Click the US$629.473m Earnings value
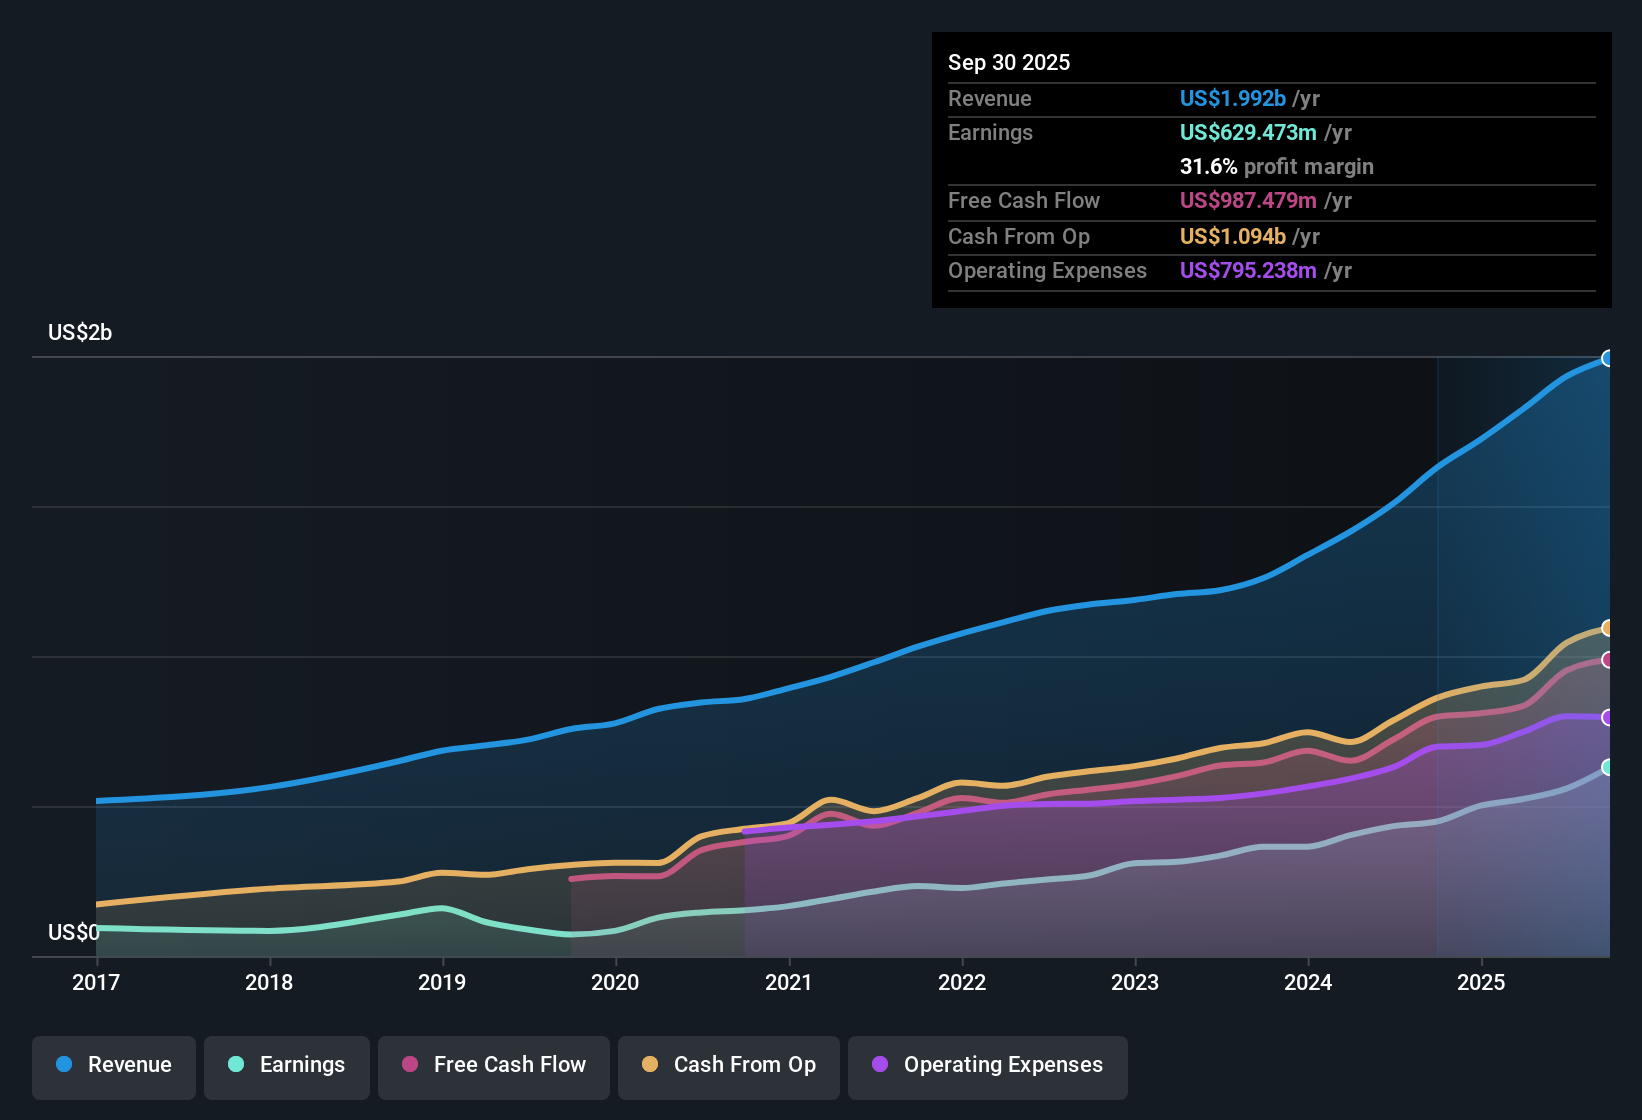Viewport: 1642px width, 1120px height. click(1248, 132)
